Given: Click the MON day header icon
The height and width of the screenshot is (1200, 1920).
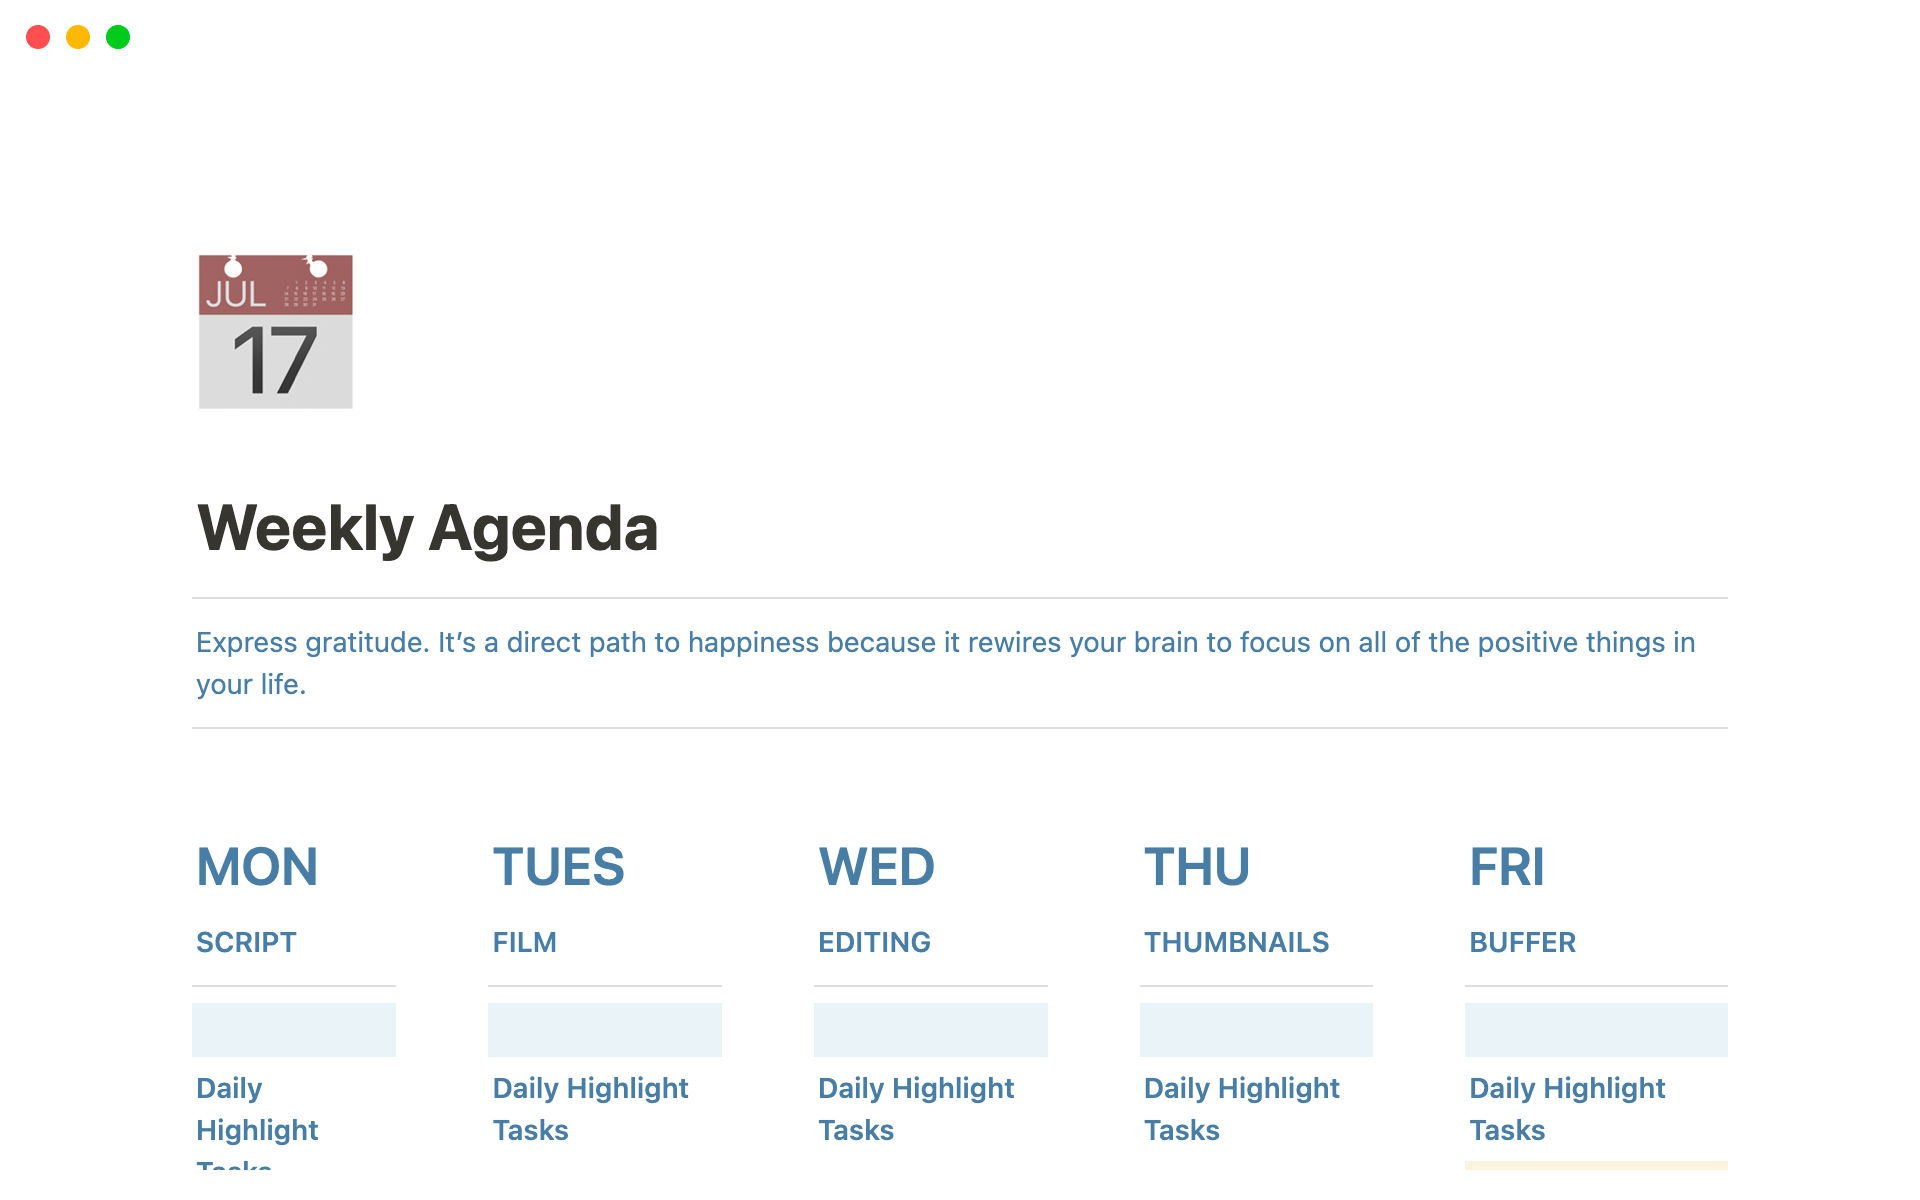Looking at the screenshot, I should pyautogui.click(x=257, y=863).
